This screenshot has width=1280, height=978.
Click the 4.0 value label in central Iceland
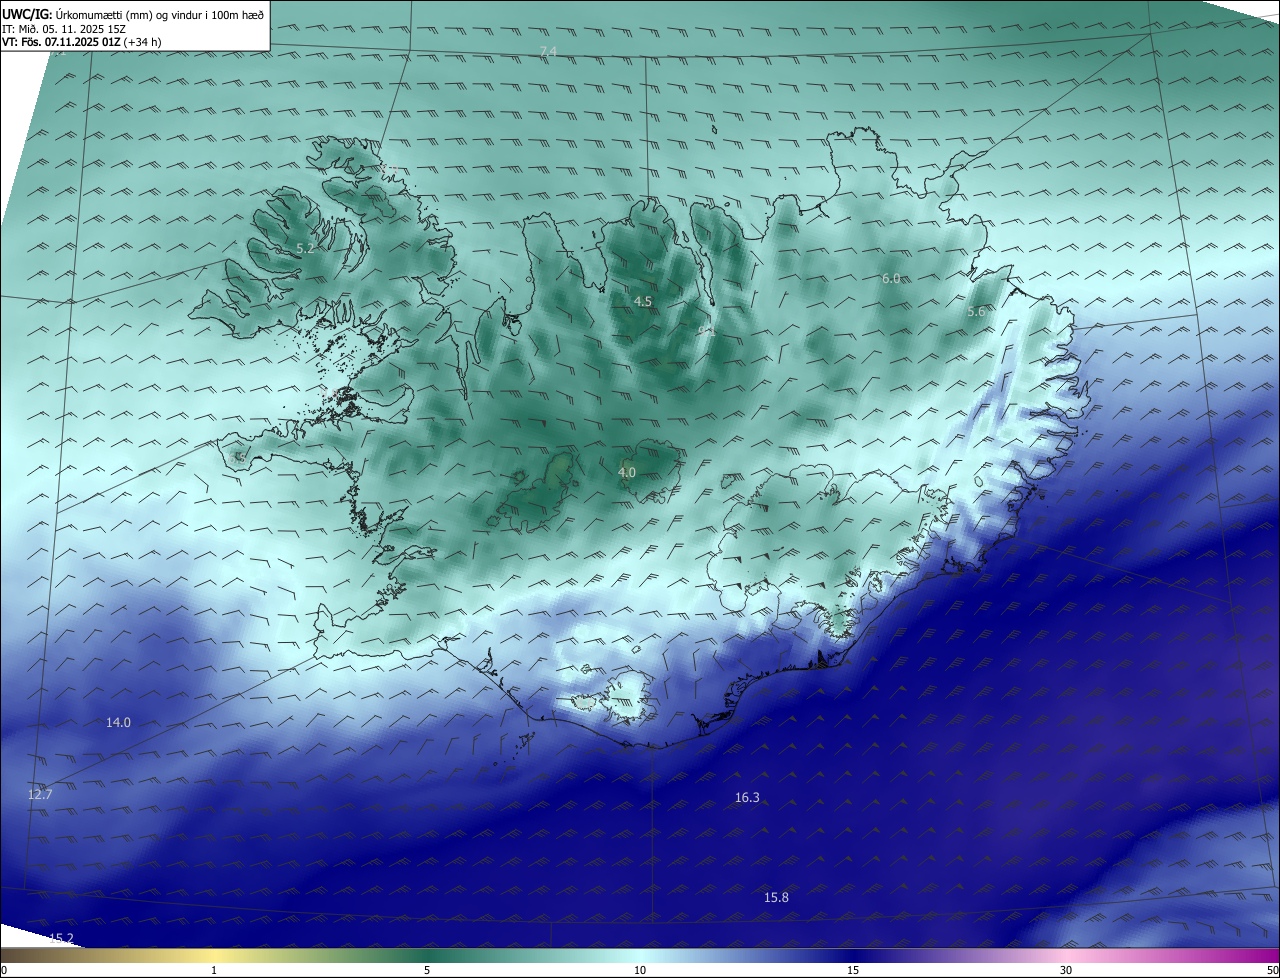coord(627,472)
